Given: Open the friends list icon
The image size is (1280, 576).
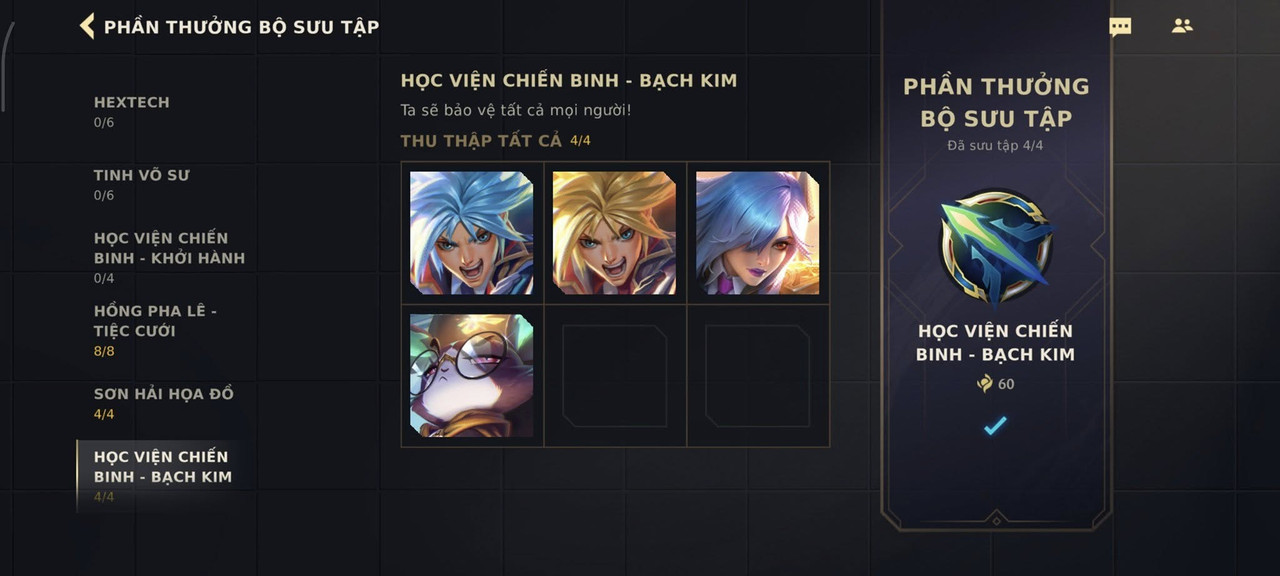Looking at the screenshot, I should [x=1182, y=26].
